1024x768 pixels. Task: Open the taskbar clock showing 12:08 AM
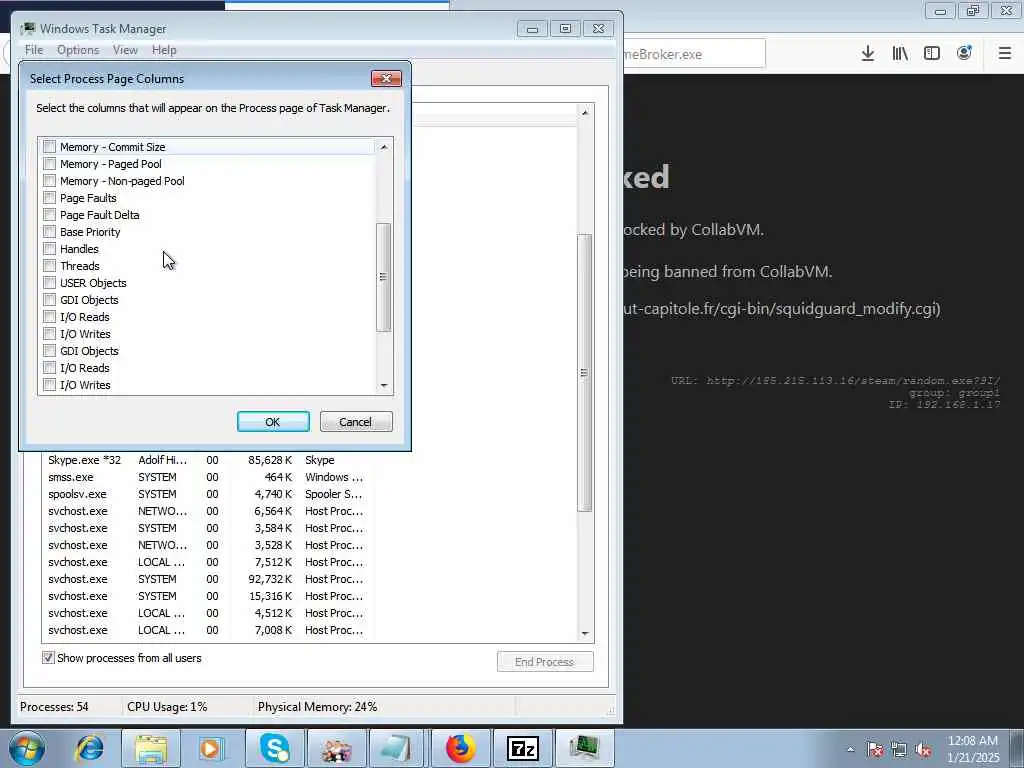click(x=972, y=749)
